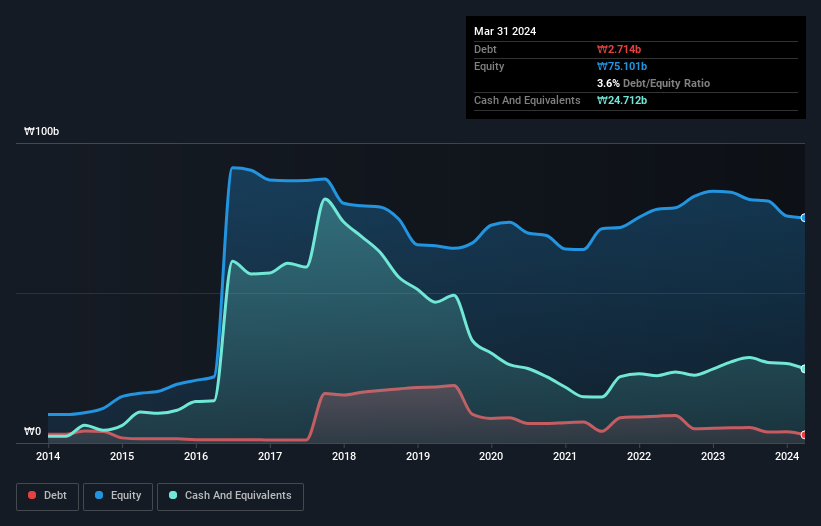Click the red Debt legend dot
This screenshot has width=821, height=526.
click(x=32, y=495)
